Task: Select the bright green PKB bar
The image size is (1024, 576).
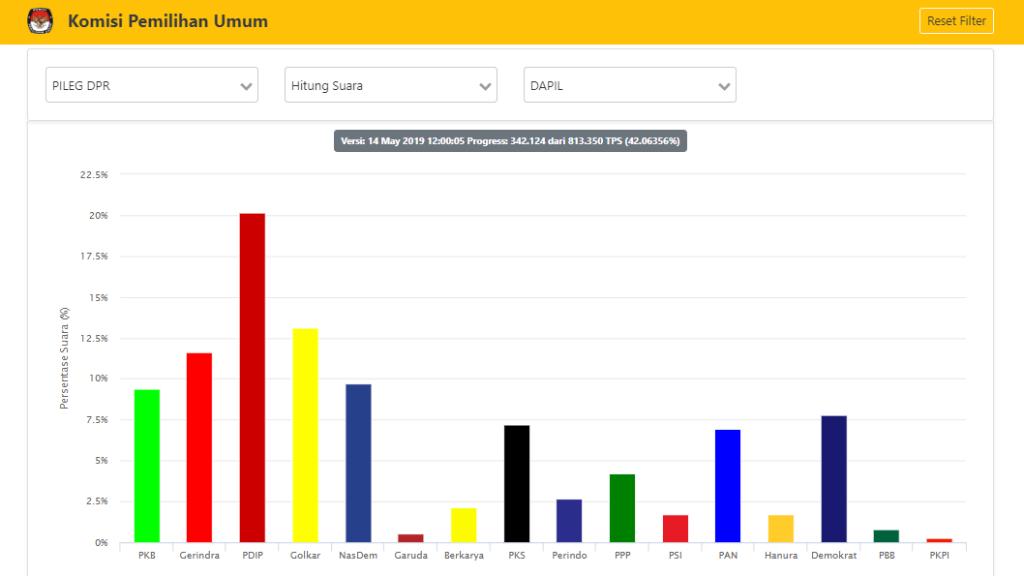Action: pos(147,466)
